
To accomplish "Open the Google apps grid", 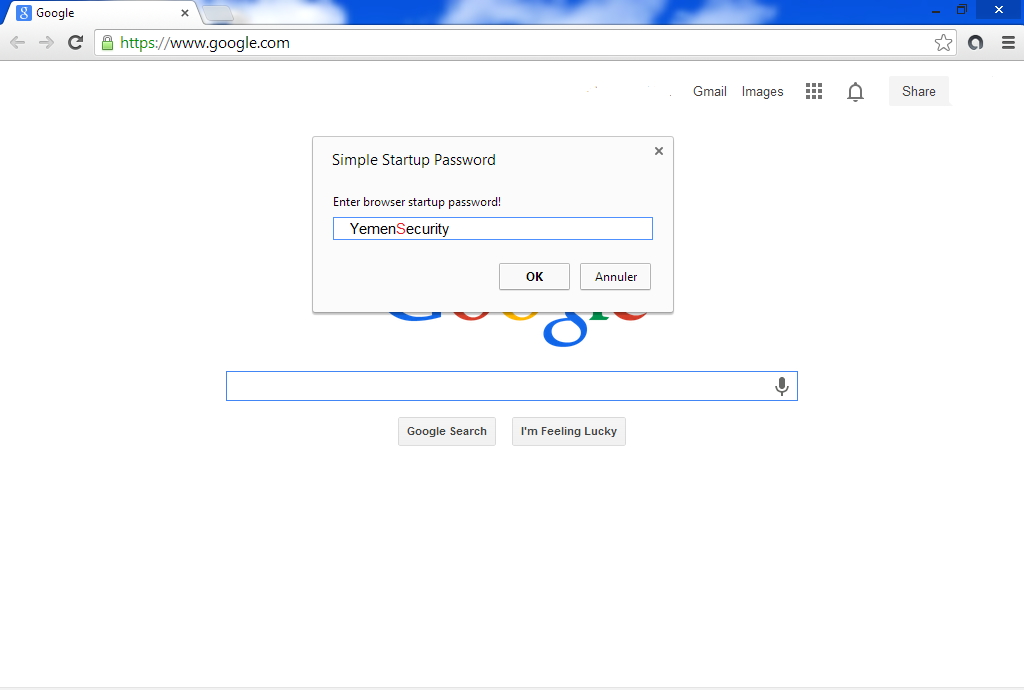I will click(814, 91).
